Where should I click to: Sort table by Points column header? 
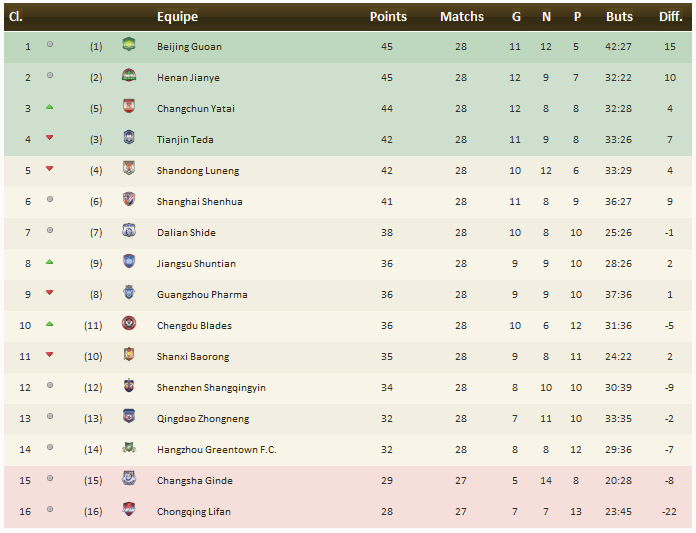click(388, 17)
